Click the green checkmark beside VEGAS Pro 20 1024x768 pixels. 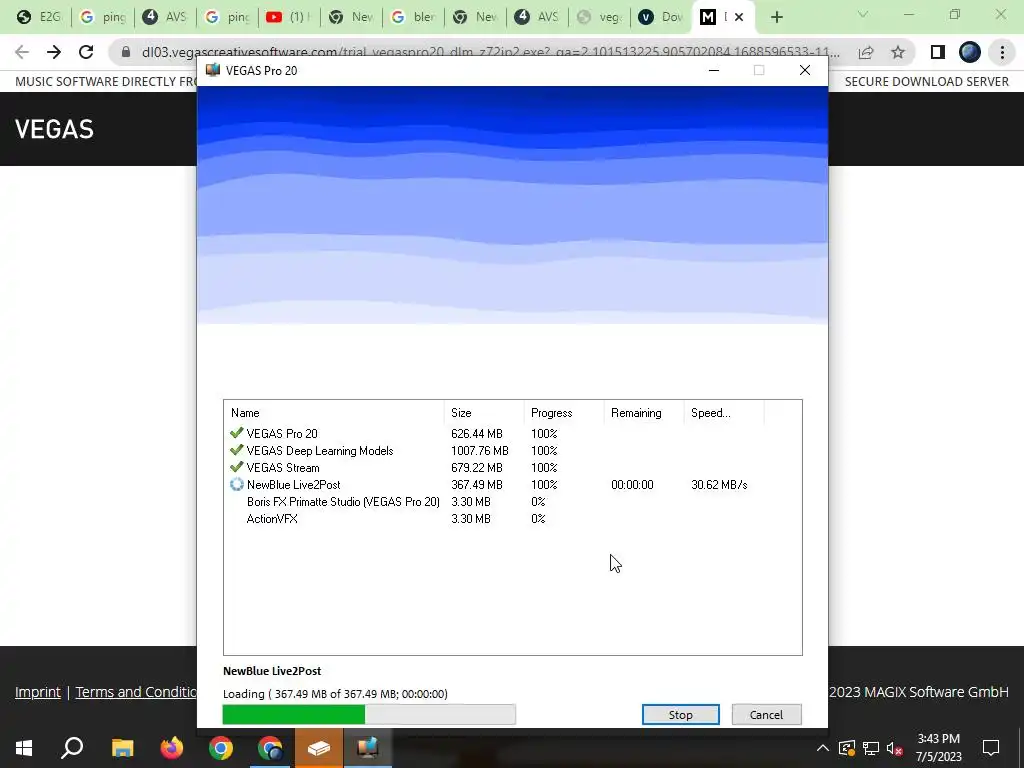click(x=236, y=433)
